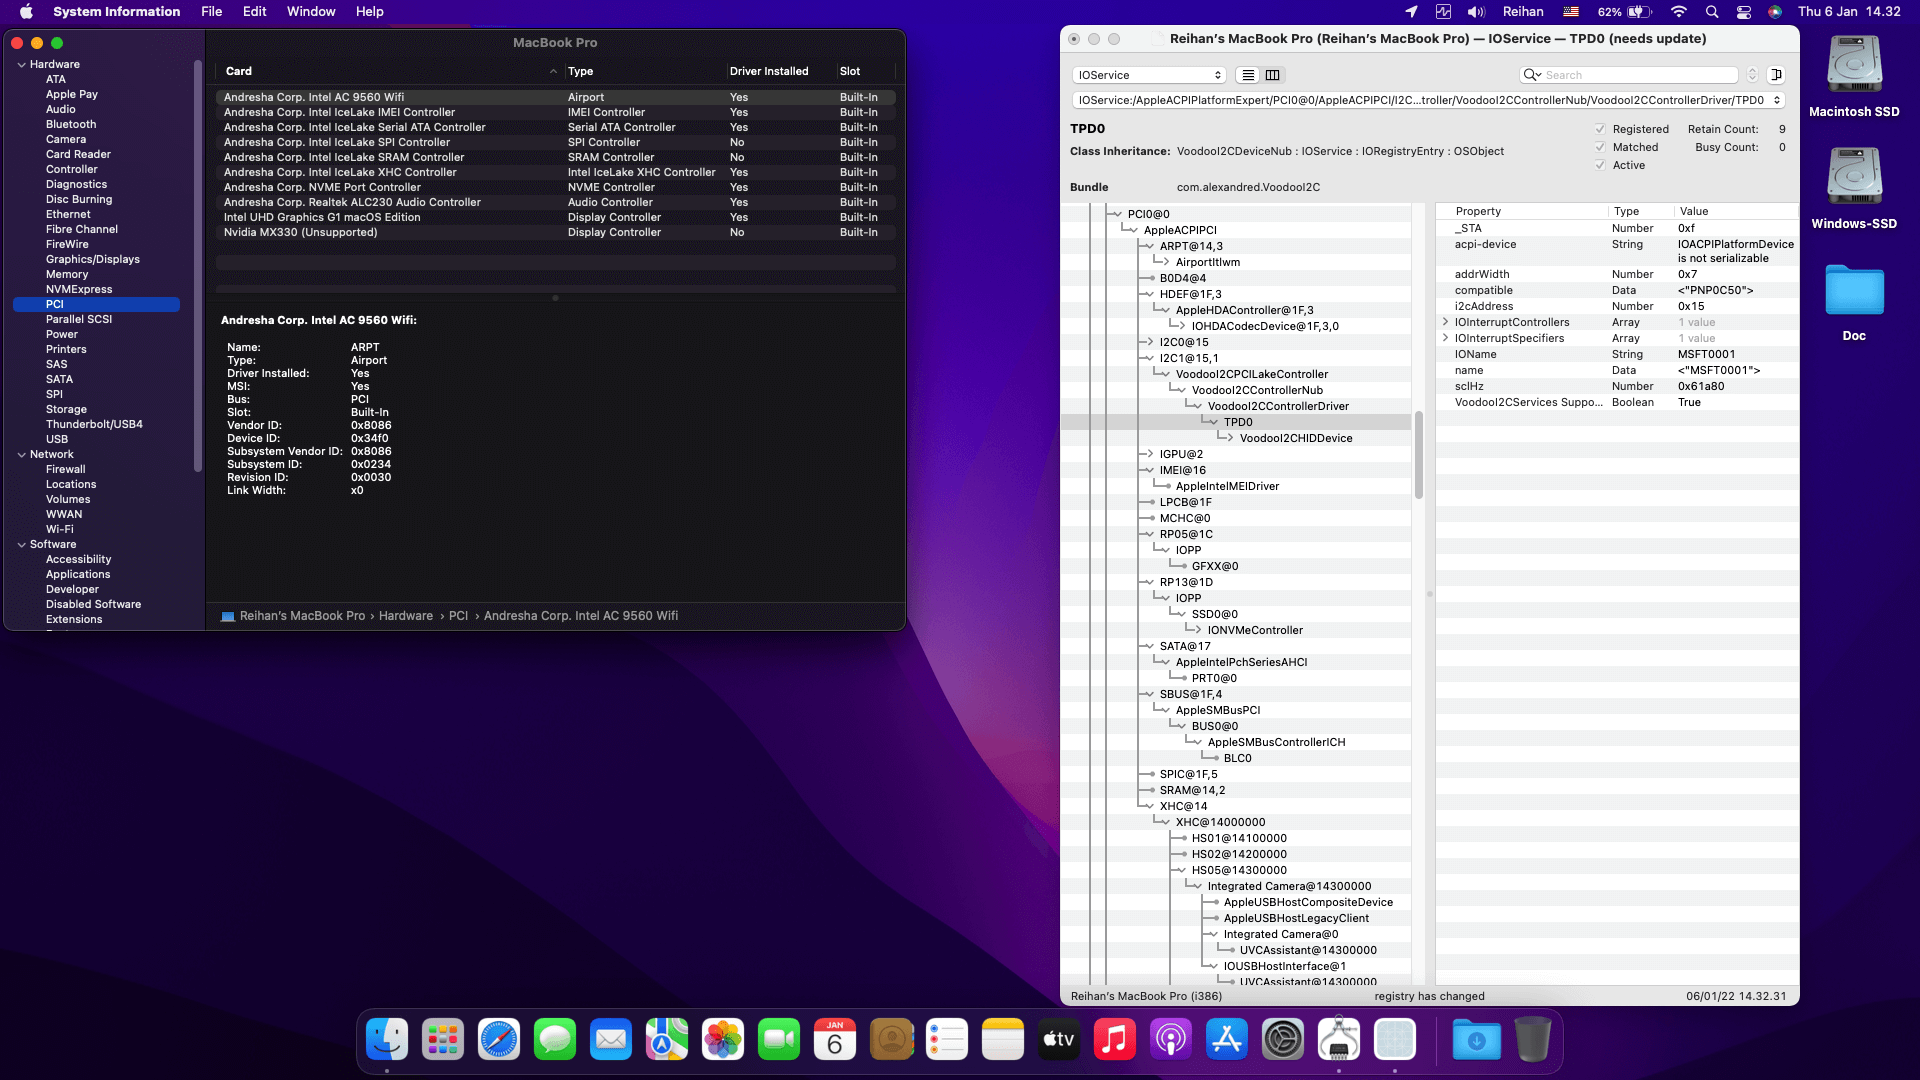Open Apple TV app in Dock
This screenshot has width=1920, height=1080.
coord(1059,1040)
